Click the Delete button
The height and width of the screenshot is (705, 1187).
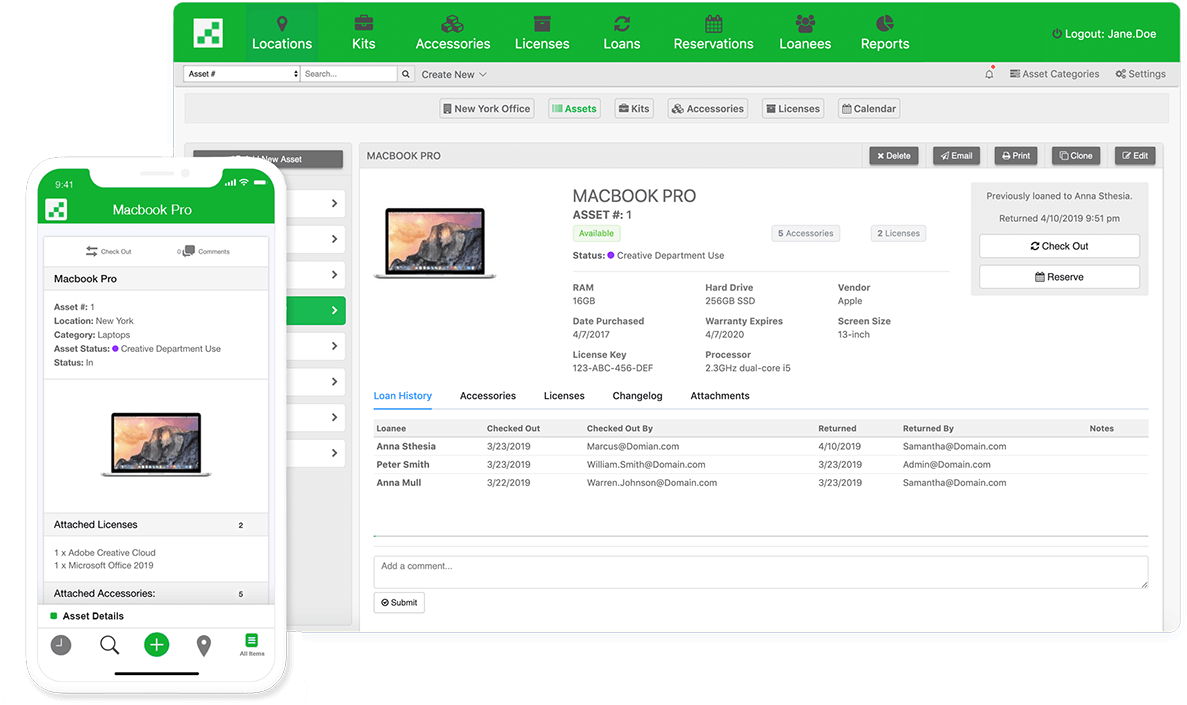[893, 156]
